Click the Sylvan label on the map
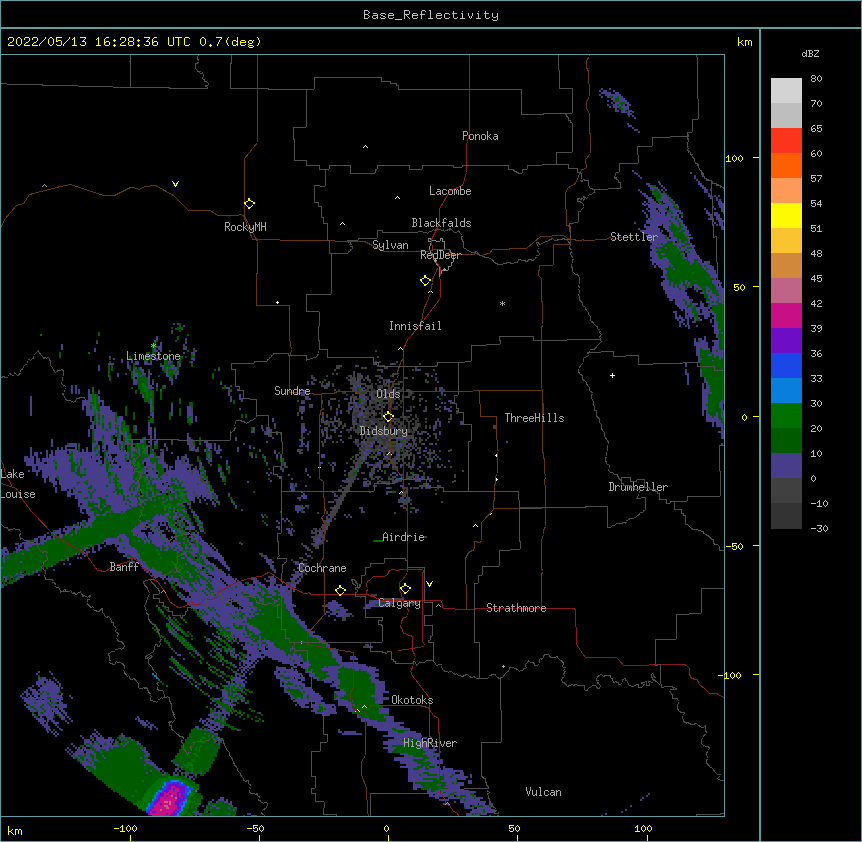Viewport: 862px width, 842px height. [x=390, y=245]
